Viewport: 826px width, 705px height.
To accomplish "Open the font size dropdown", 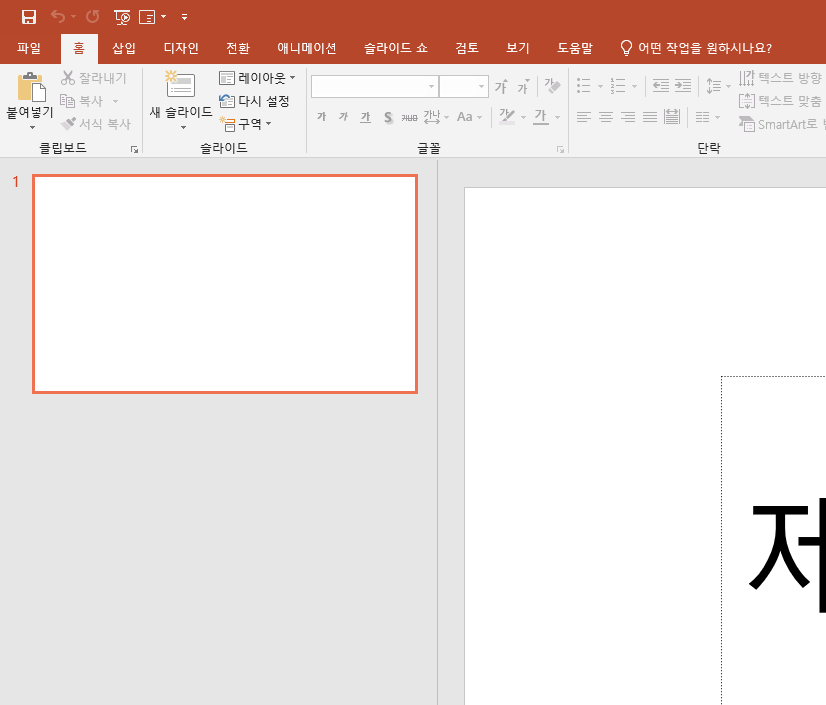I will coord(481,86).
